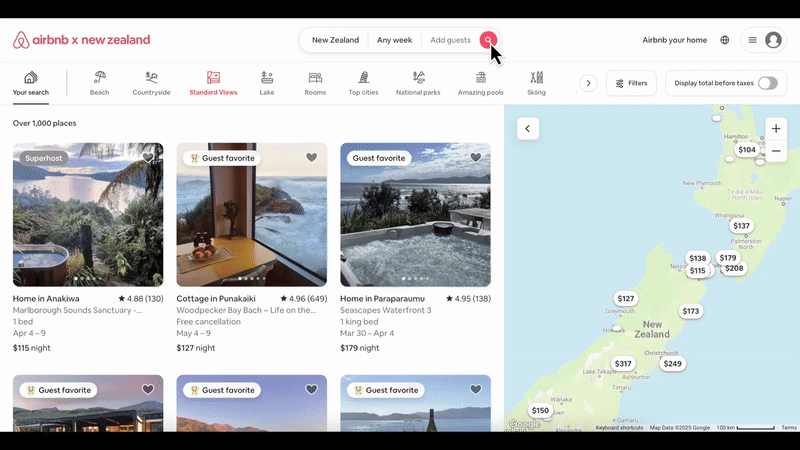Click the $115 map price marker
Screen dimensions: 800x450
(697, 271)
